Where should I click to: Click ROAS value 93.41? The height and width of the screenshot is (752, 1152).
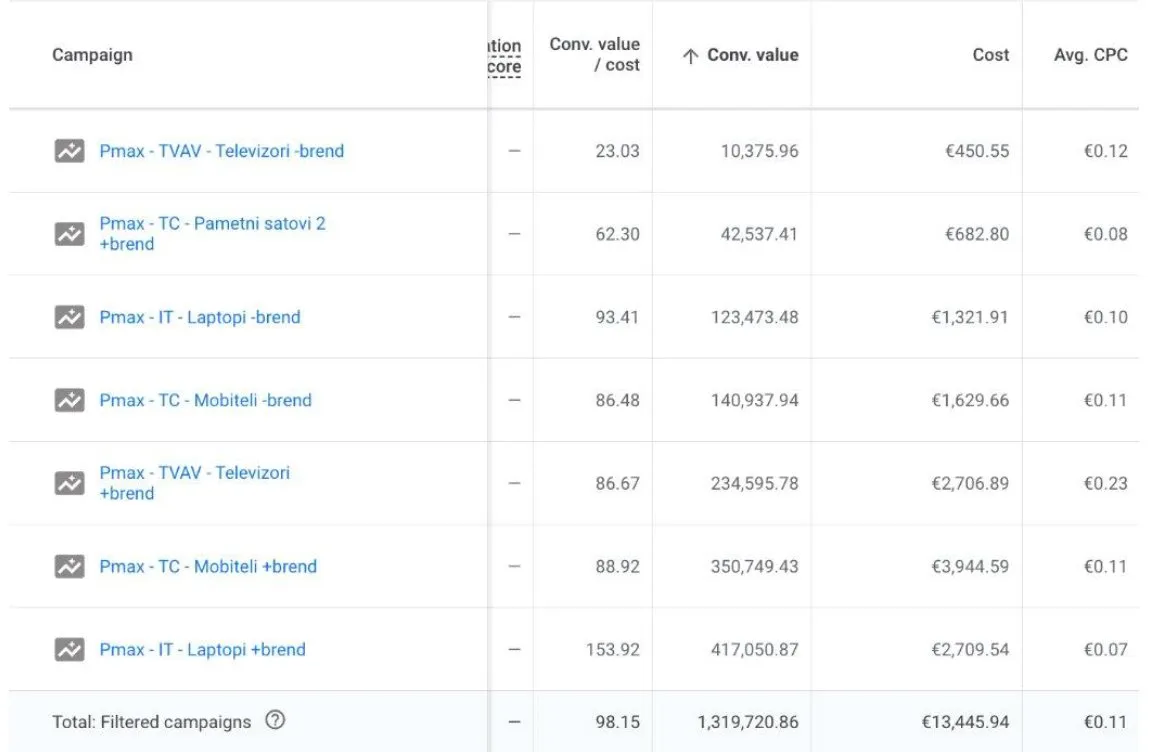click(617, 317)
